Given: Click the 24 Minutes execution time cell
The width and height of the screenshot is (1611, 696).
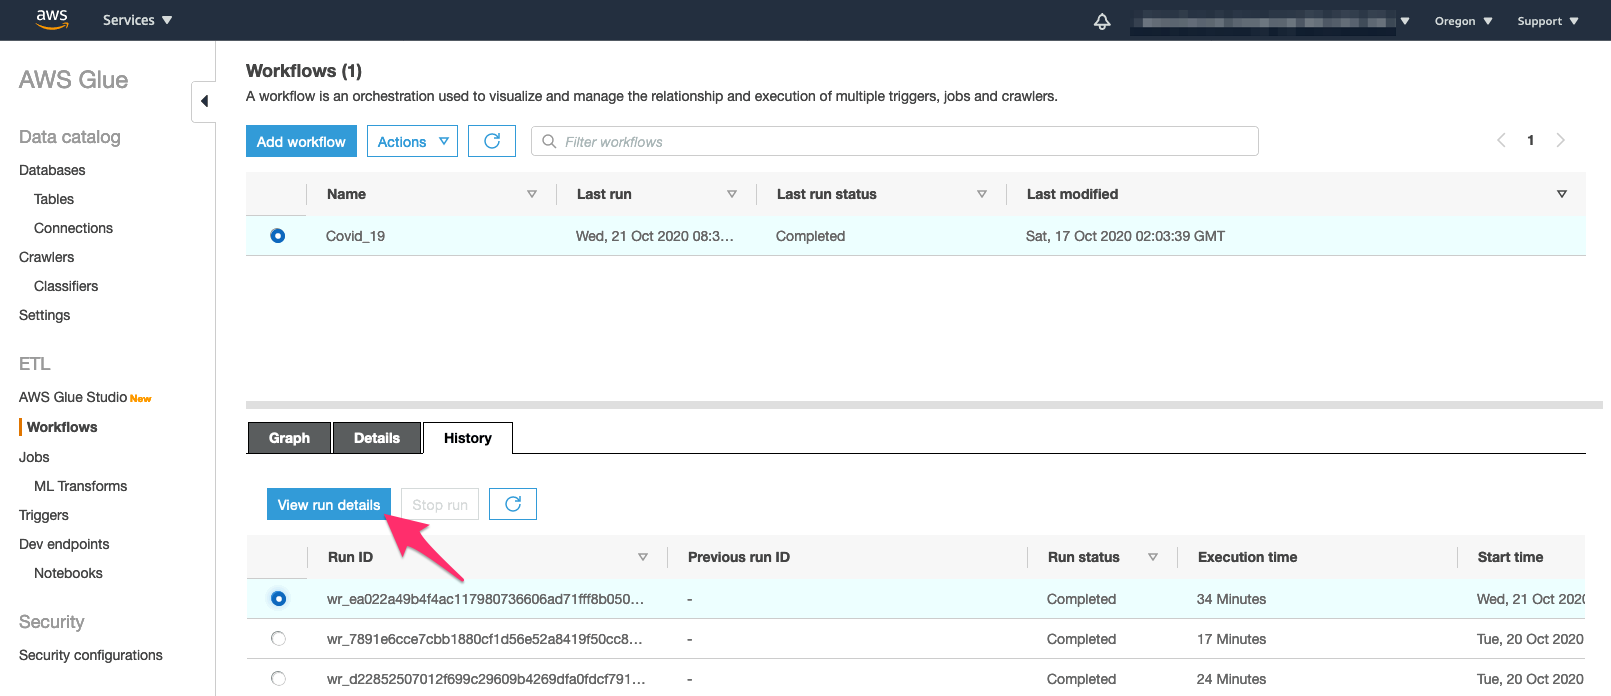Looking at the screenshot, I should tap(1231, 679).
